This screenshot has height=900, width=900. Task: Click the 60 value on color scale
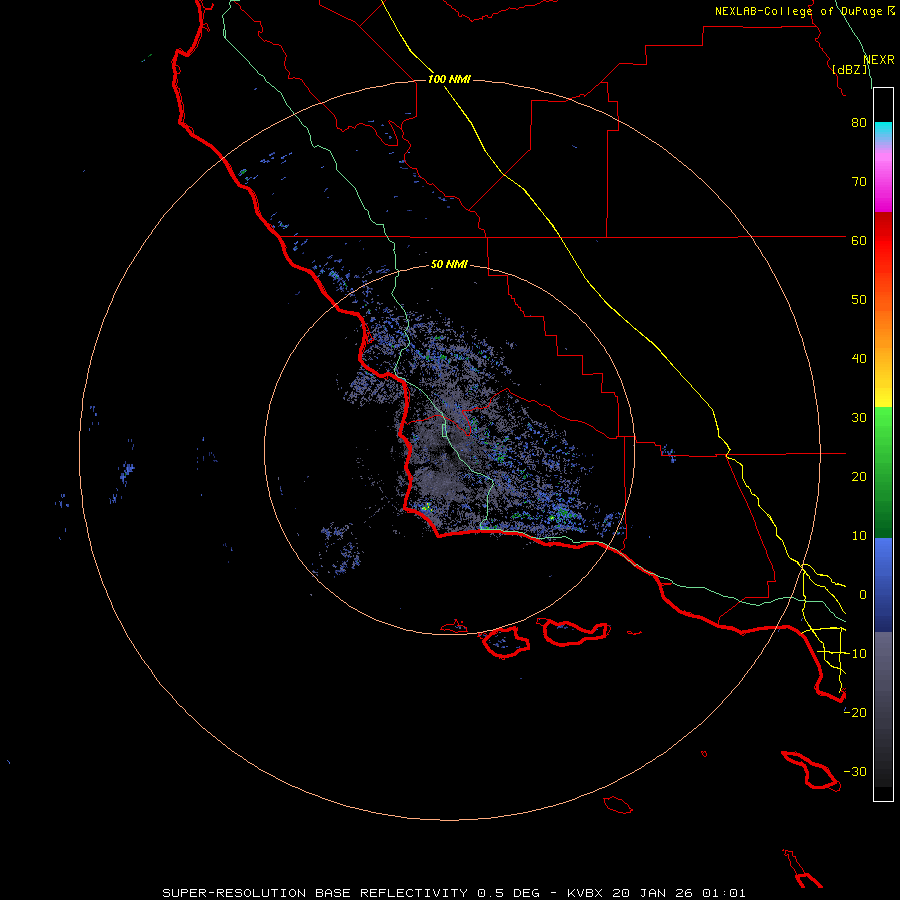pyautogui.click(x=859, y=241)
